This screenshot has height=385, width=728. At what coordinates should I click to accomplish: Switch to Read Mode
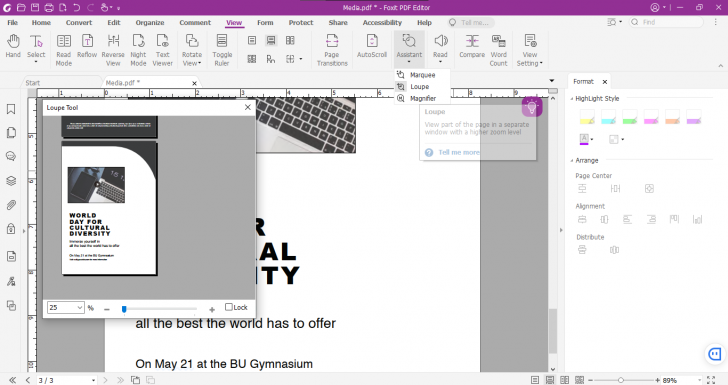point(64,50)
